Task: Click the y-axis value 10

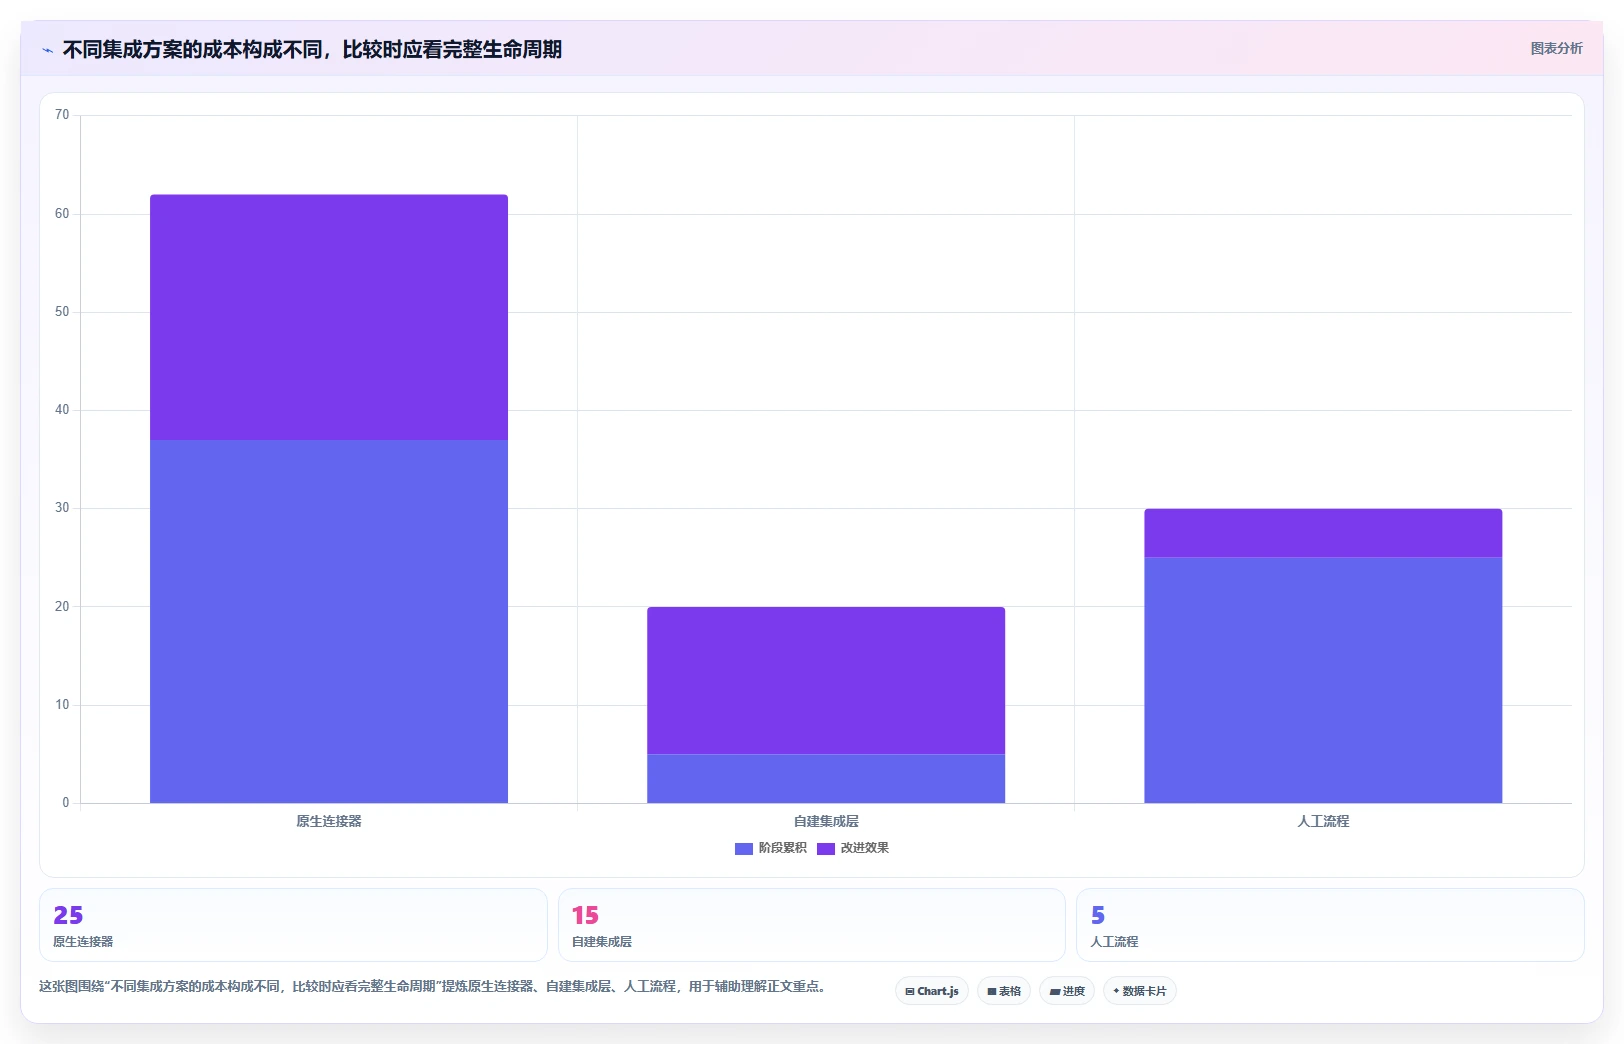Action: tap(62, 705)
